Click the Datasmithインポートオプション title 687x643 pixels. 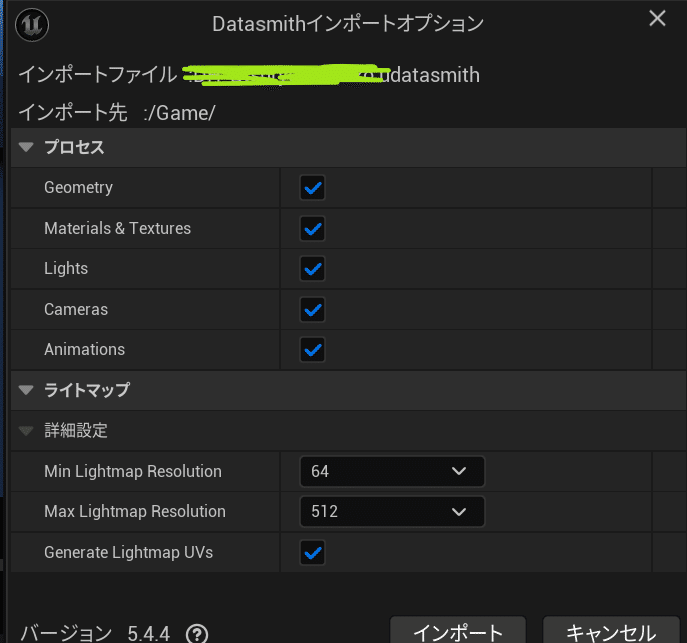pos(348,24)
